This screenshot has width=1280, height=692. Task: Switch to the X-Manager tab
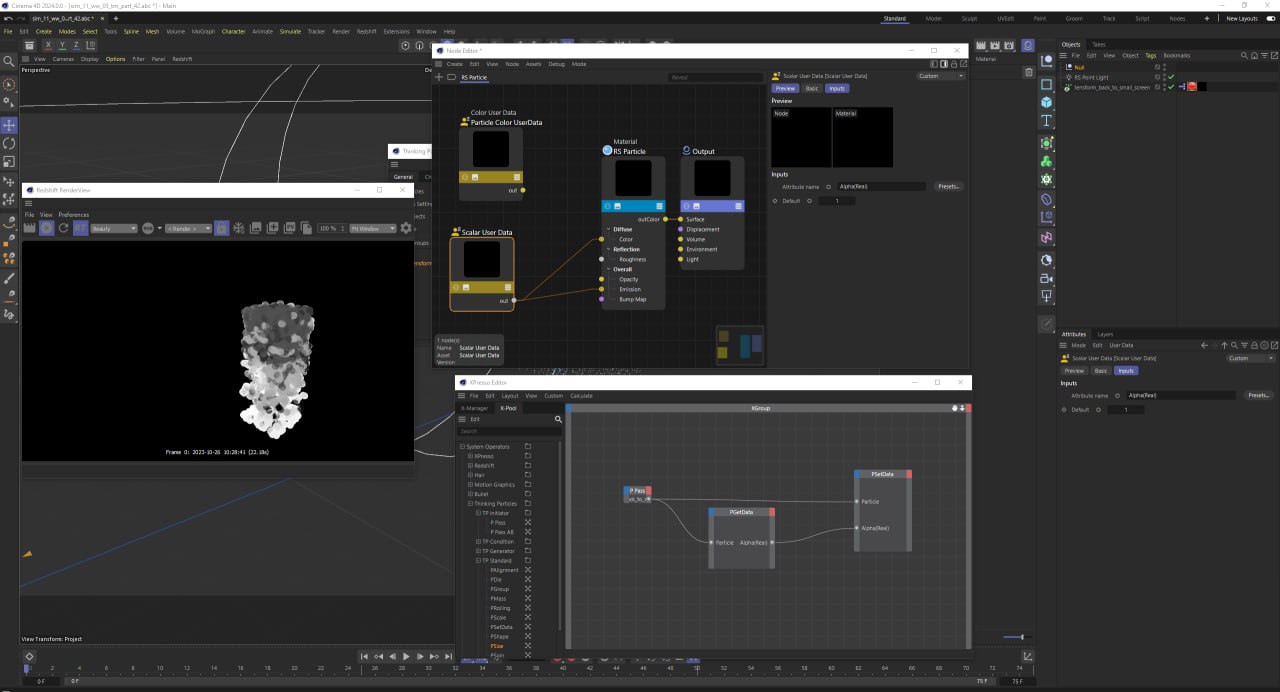(475, 408)
